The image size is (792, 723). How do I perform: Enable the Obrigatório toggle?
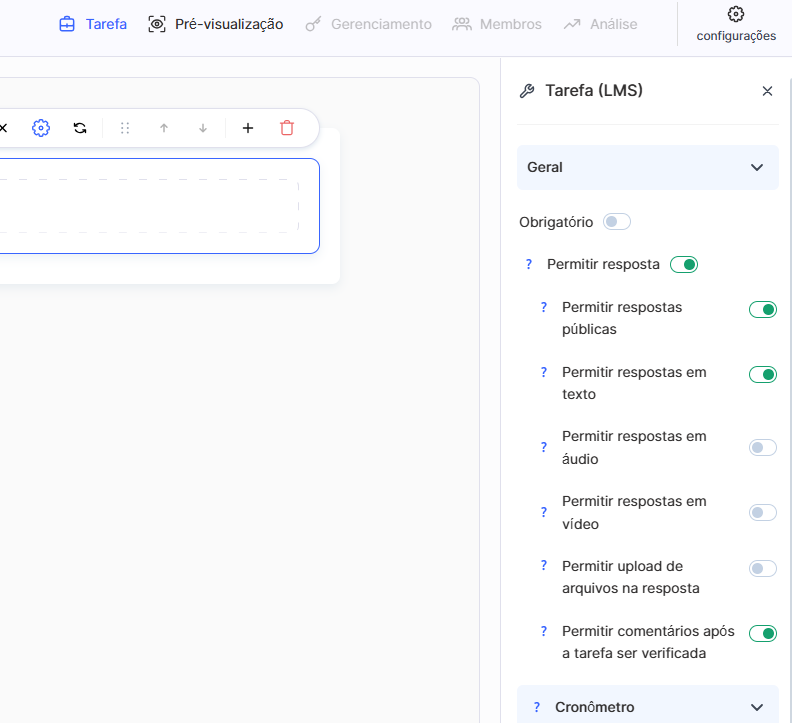[x=617, y=222]
